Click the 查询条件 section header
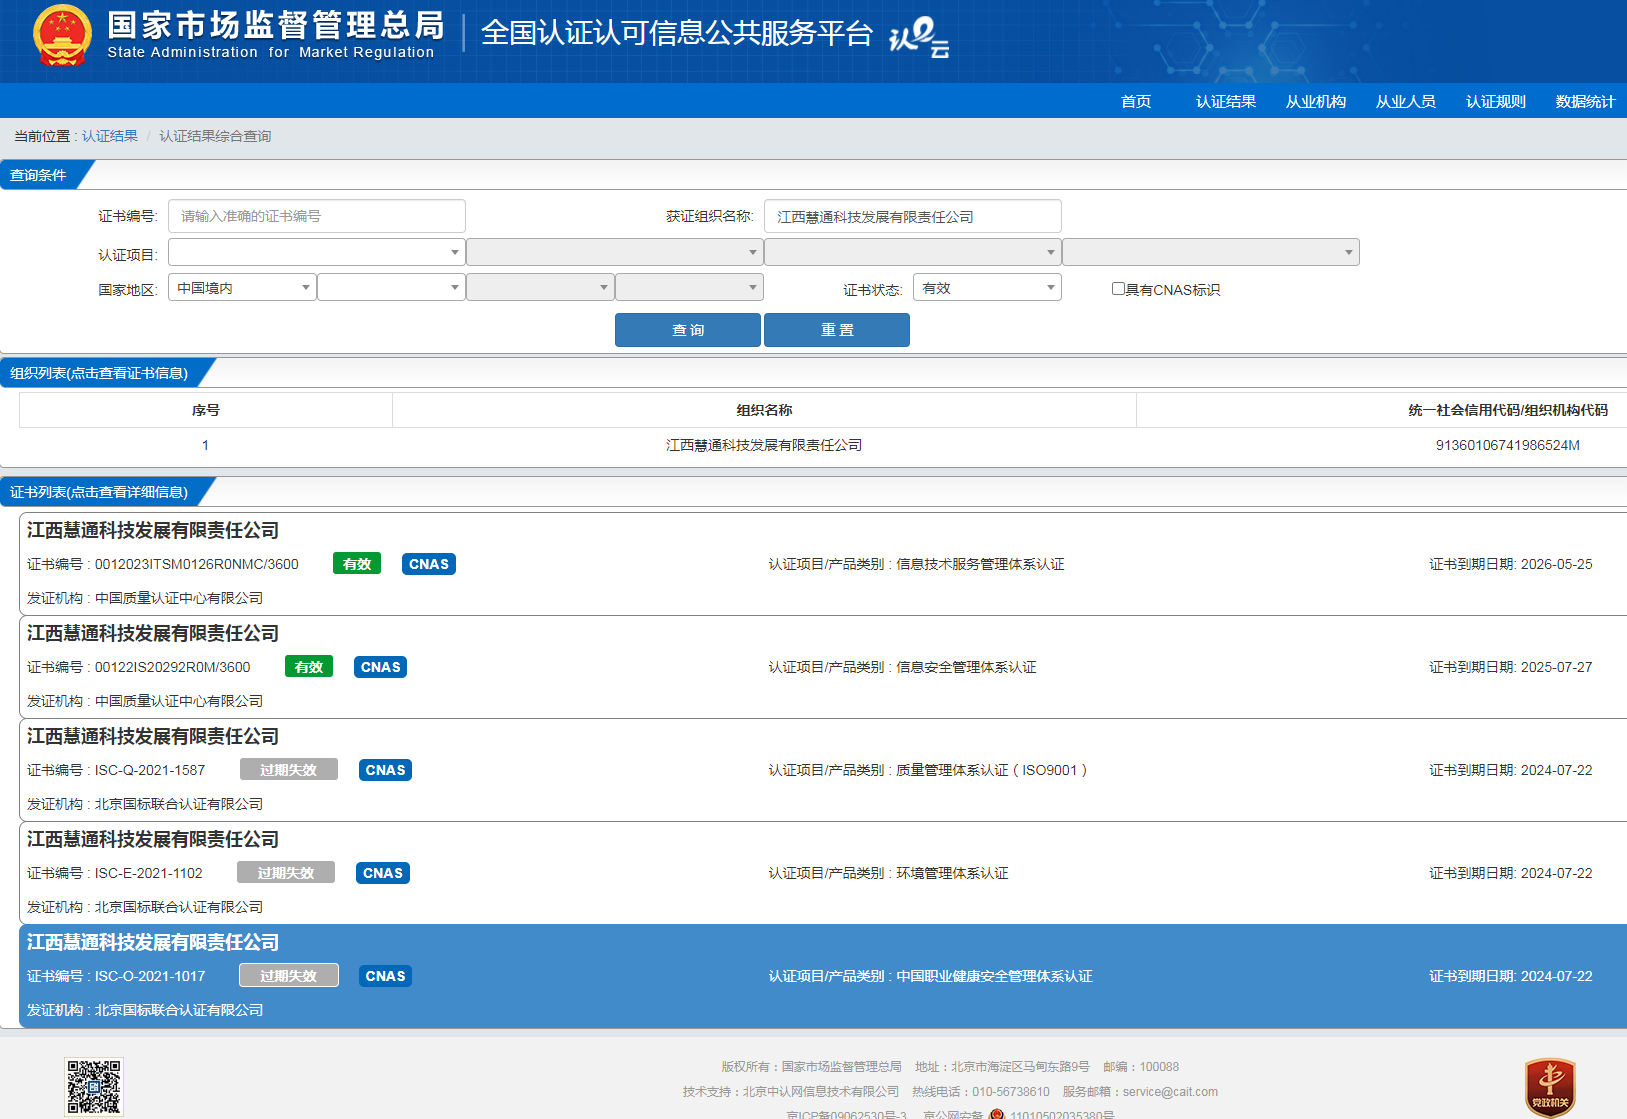 [x=39, y=175]
